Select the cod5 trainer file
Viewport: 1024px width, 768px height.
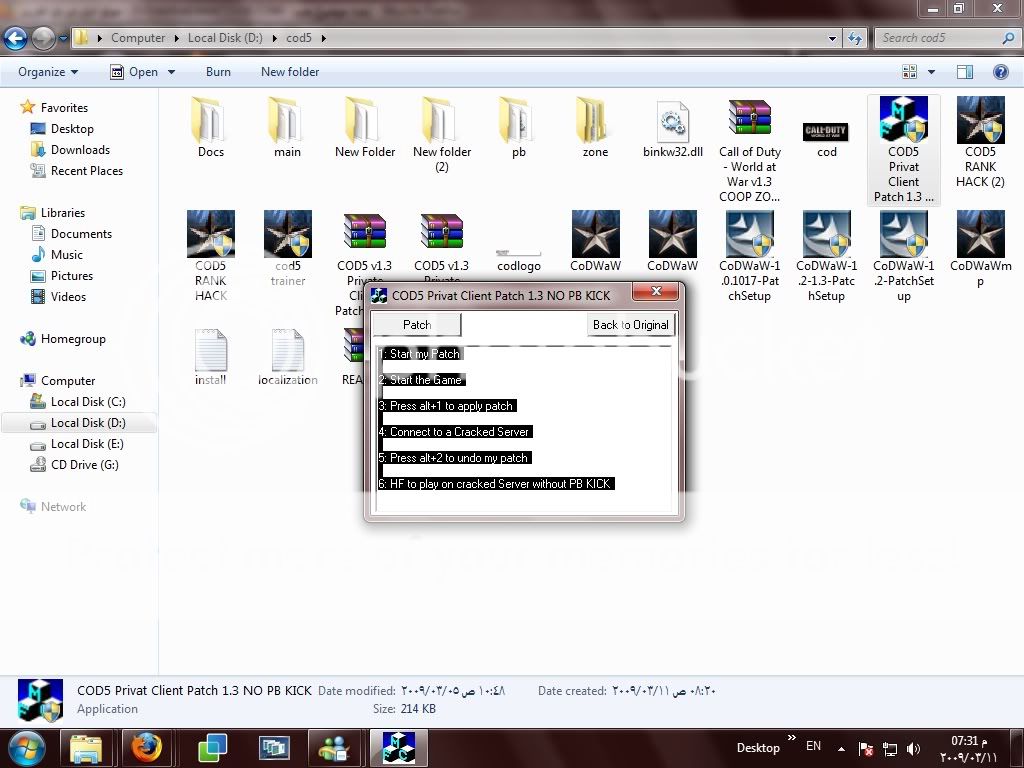click(287, 249)
